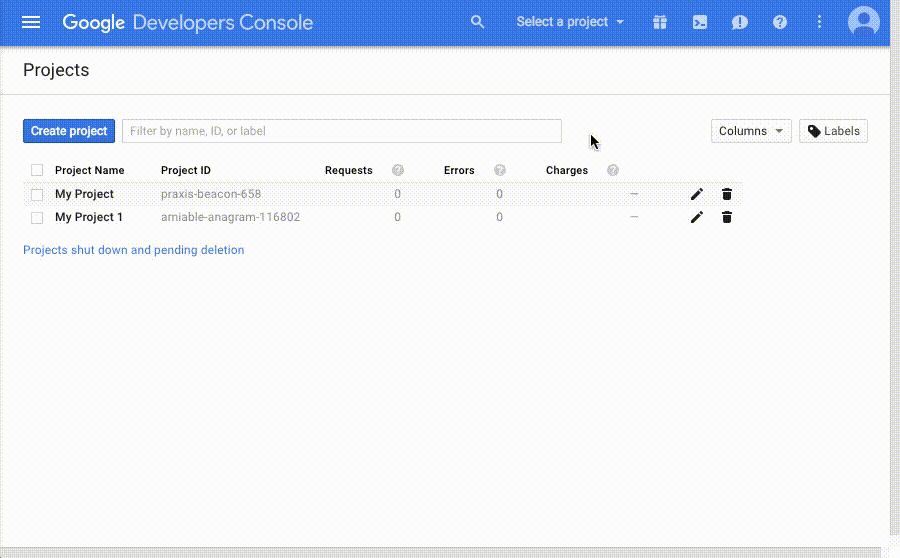The image size is (900, 558).
Task: Edit My Project with pencil icon
Action: pos(697,194)
